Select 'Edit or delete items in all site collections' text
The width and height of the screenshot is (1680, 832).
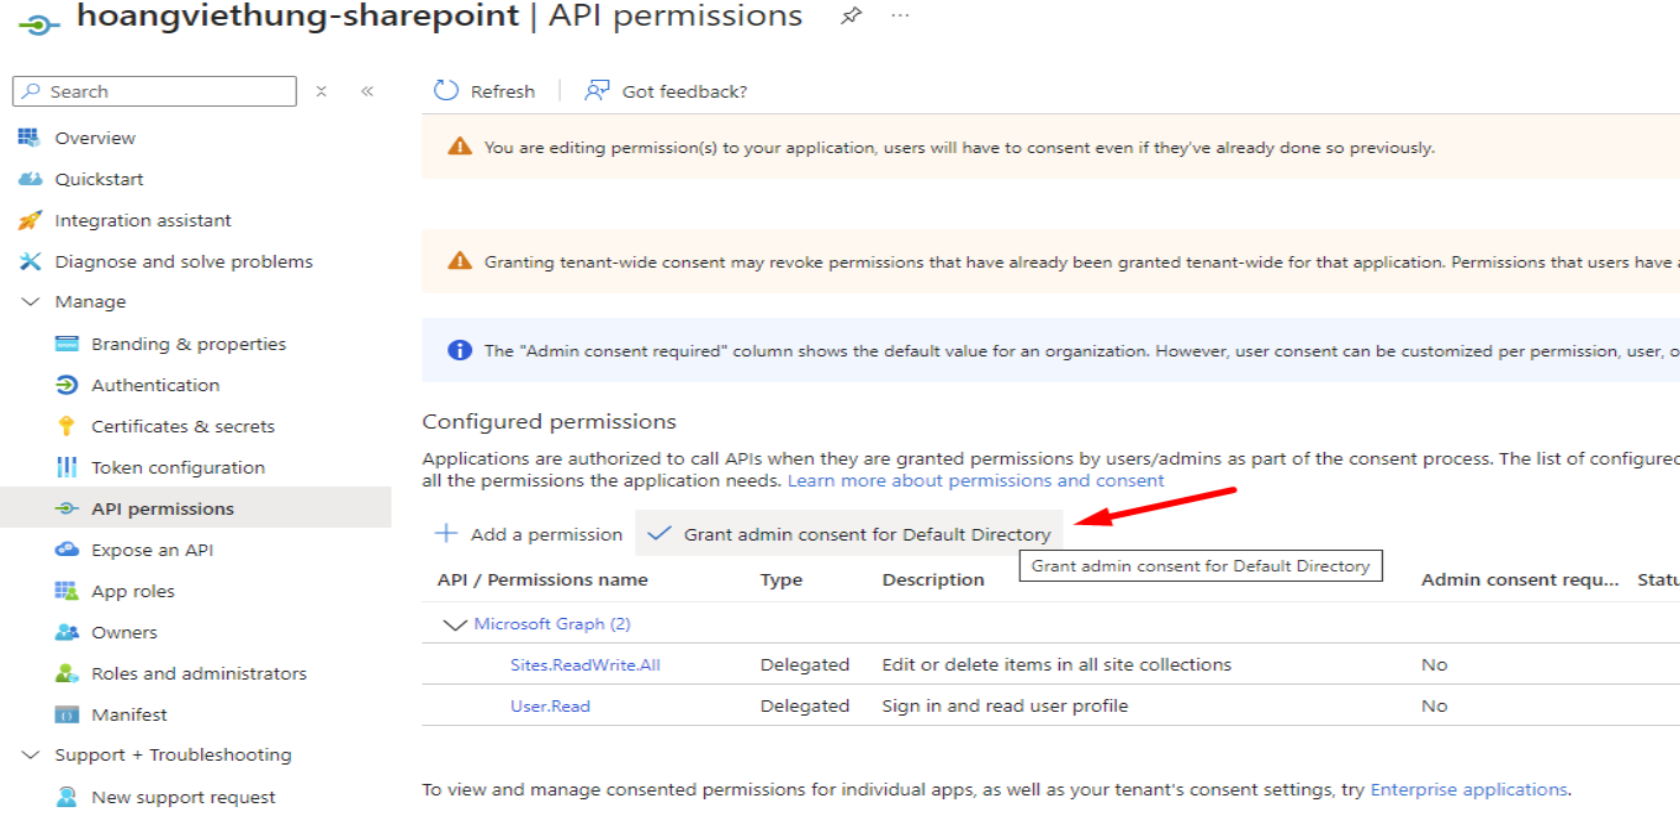point(1057,664)
